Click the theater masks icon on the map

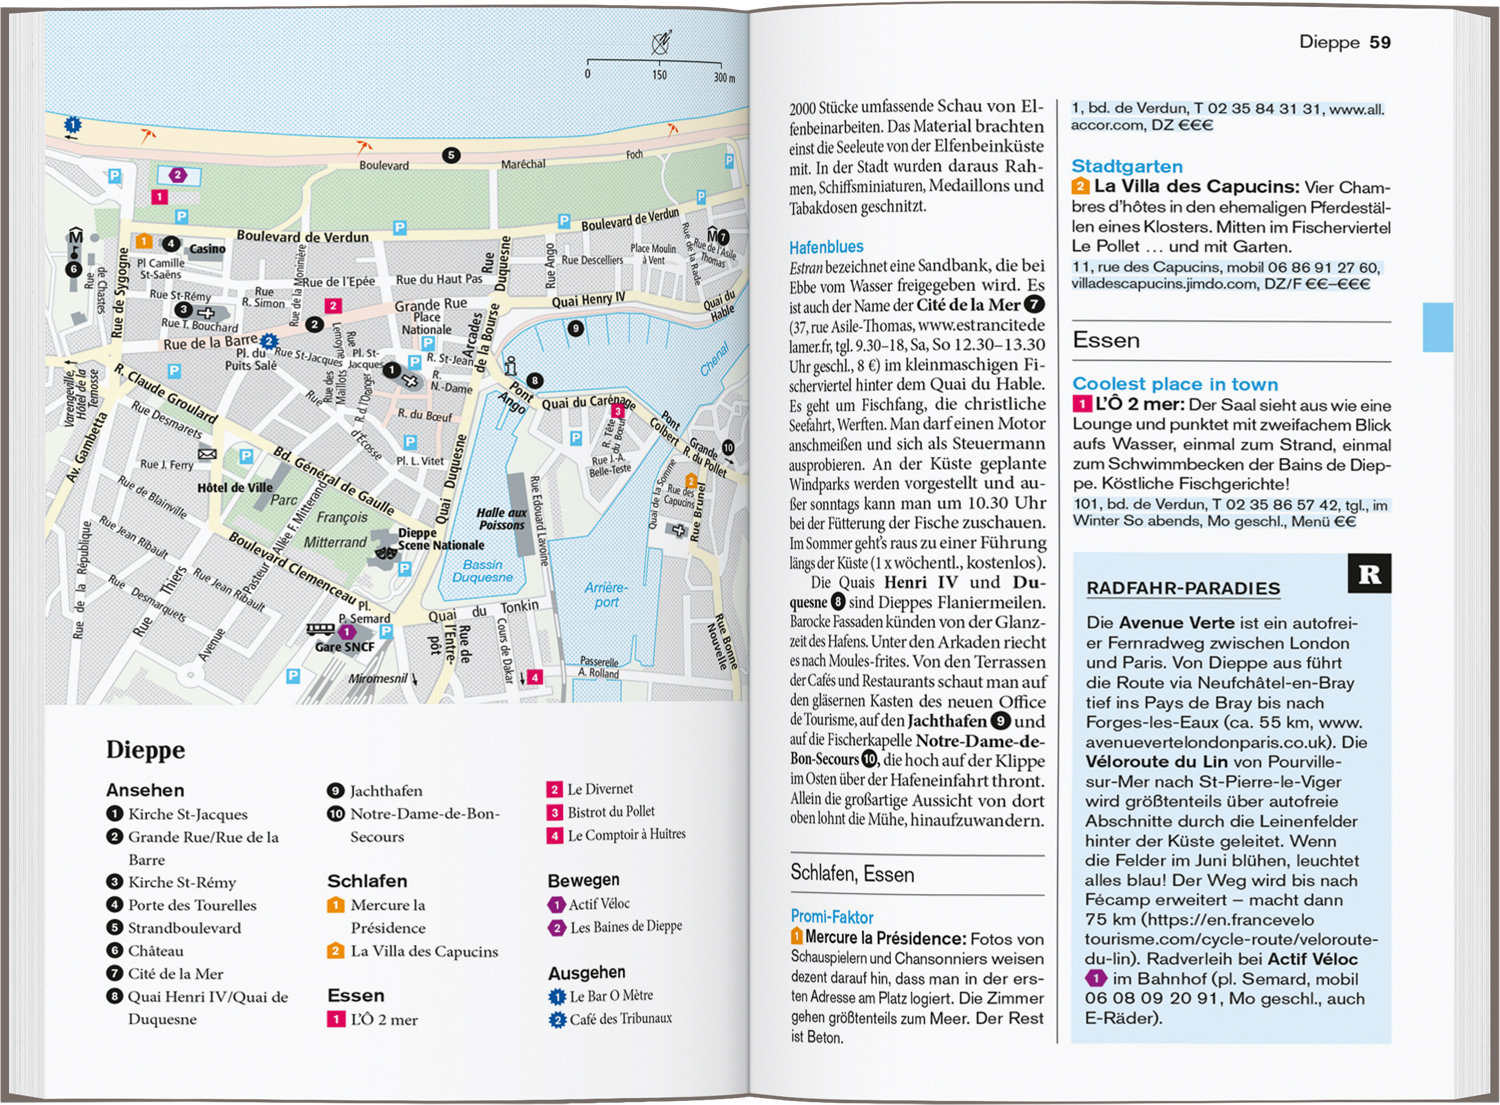385,549
